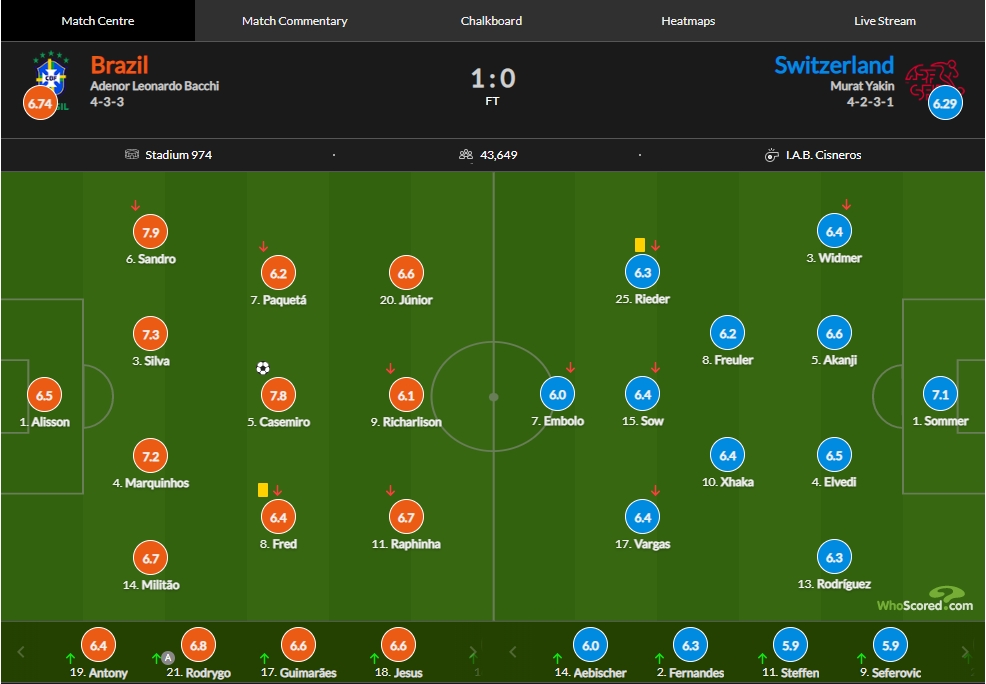Select Alisson's 6.5 rating circle
This screenshot has height=684, width=986.
click(x=44, y=395)
